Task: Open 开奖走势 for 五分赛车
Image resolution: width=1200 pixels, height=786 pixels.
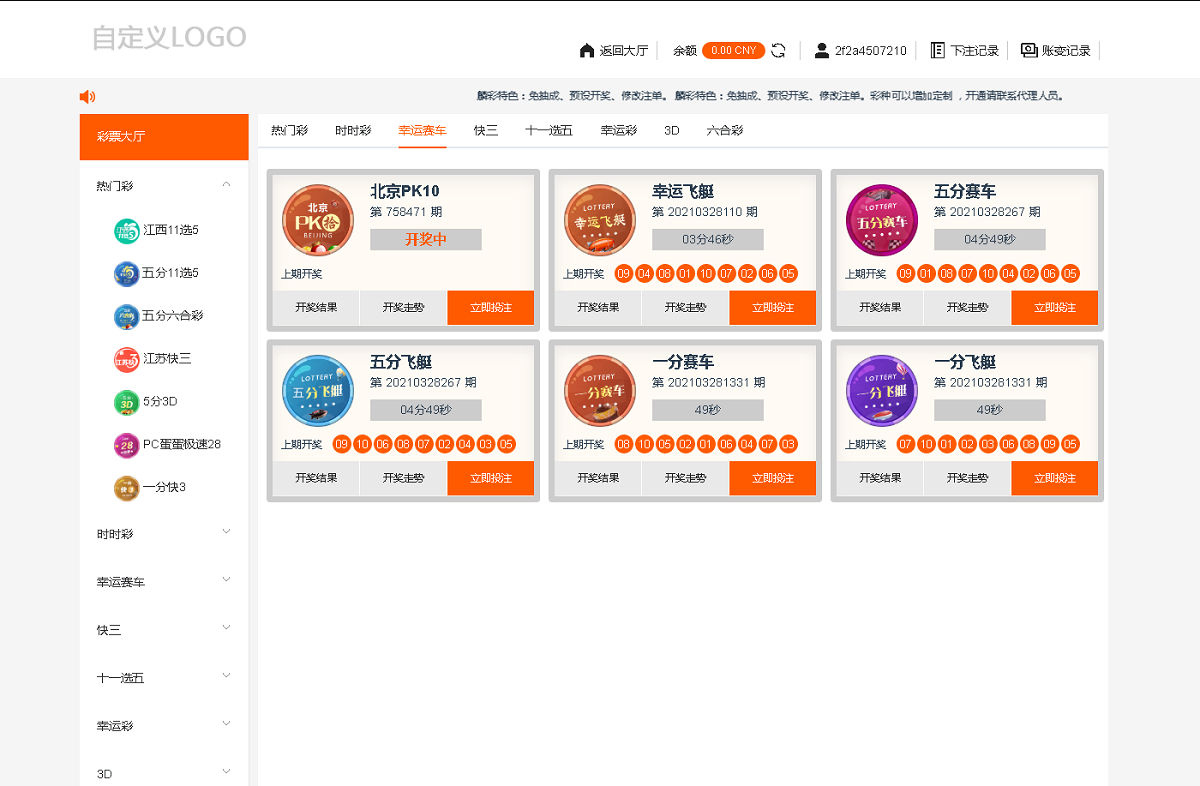Action: coord(970,307)
